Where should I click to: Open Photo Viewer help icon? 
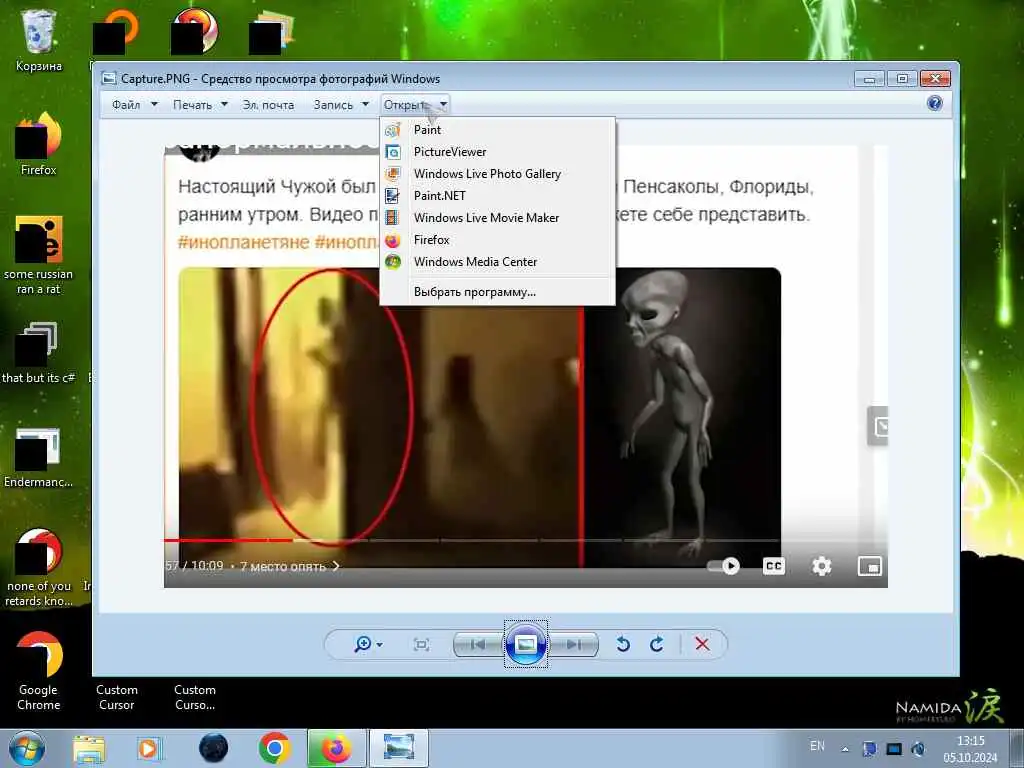(x=935, y=103)
